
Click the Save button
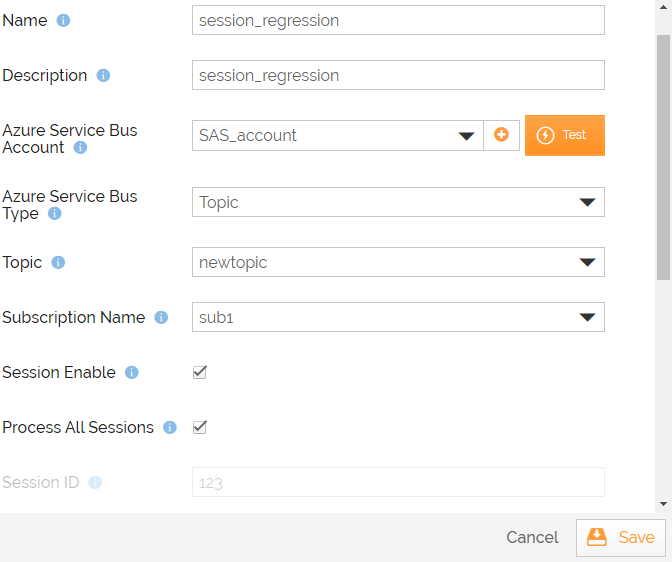coord(621,537)
